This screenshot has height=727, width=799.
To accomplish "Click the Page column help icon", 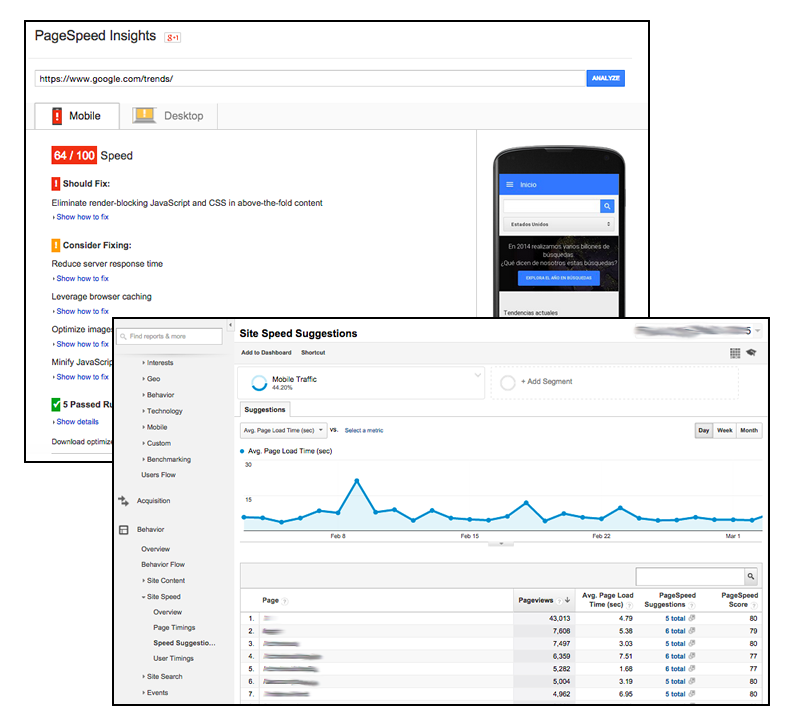I will coord(285,601).
